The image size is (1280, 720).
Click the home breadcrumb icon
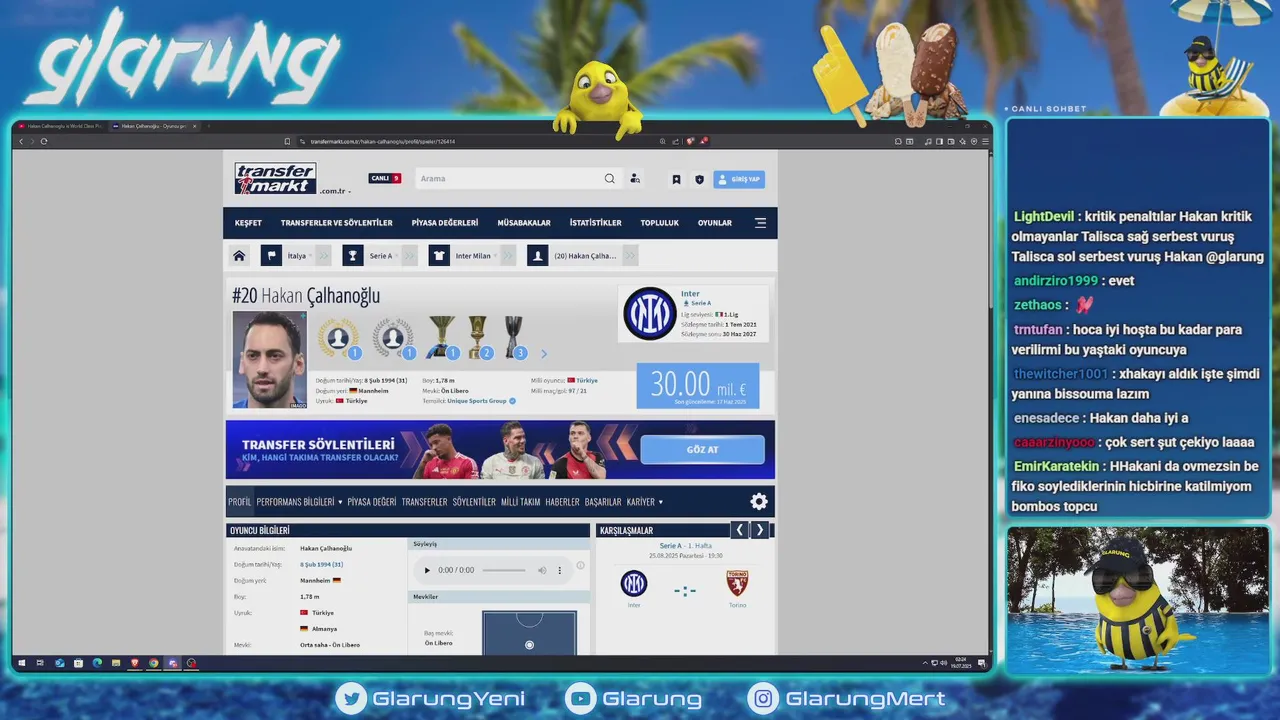point(239,256)
